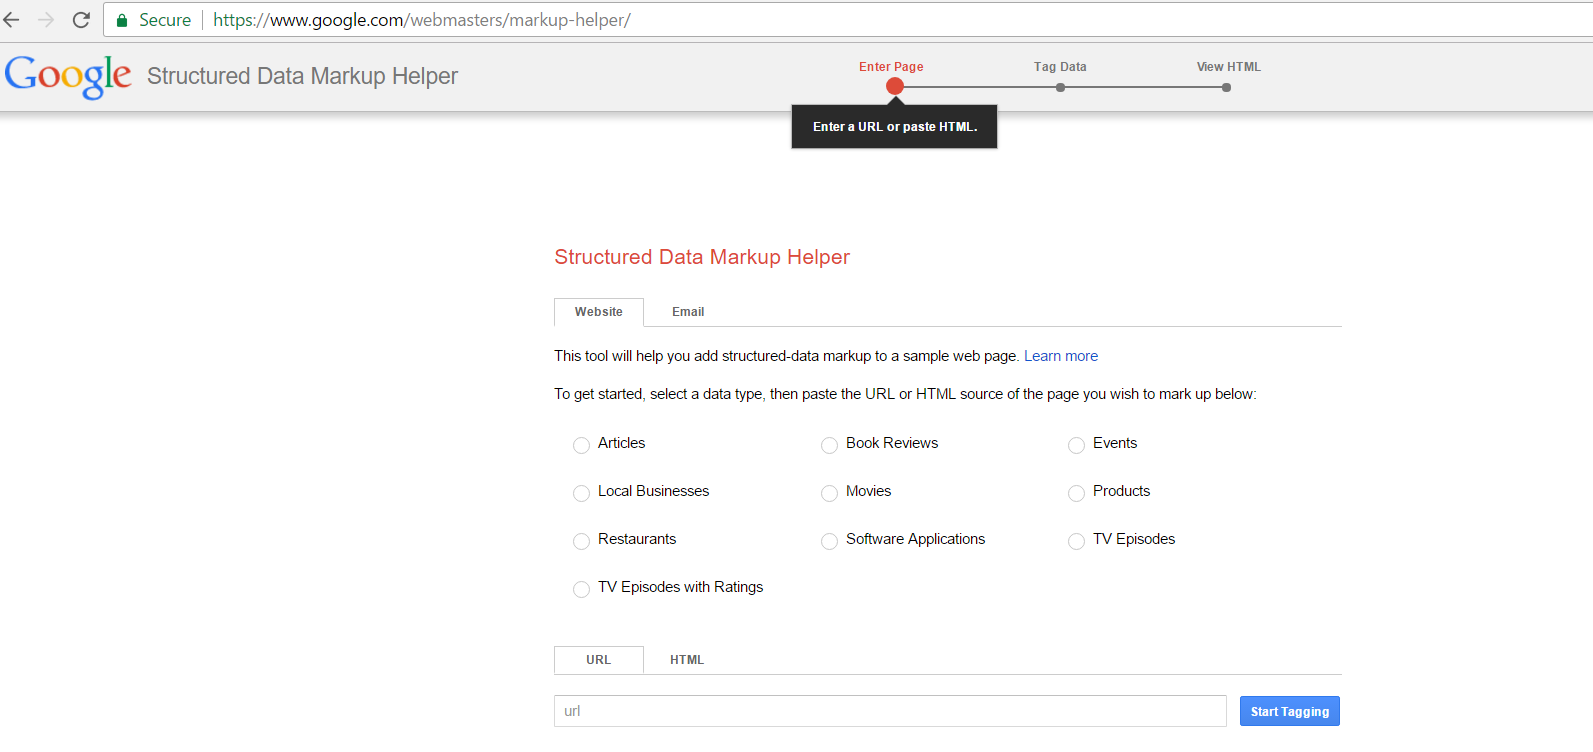The image size is (1593, 752).
Task: Select the Events radio button
Action: [x=1076, y=445]
